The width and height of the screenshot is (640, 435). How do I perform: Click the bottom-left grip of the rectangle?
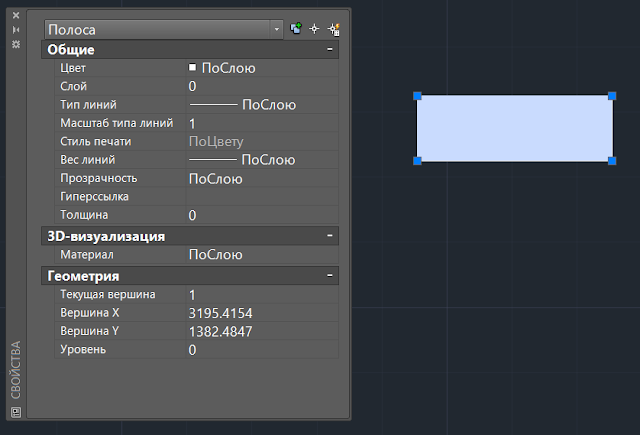[417, 161]
